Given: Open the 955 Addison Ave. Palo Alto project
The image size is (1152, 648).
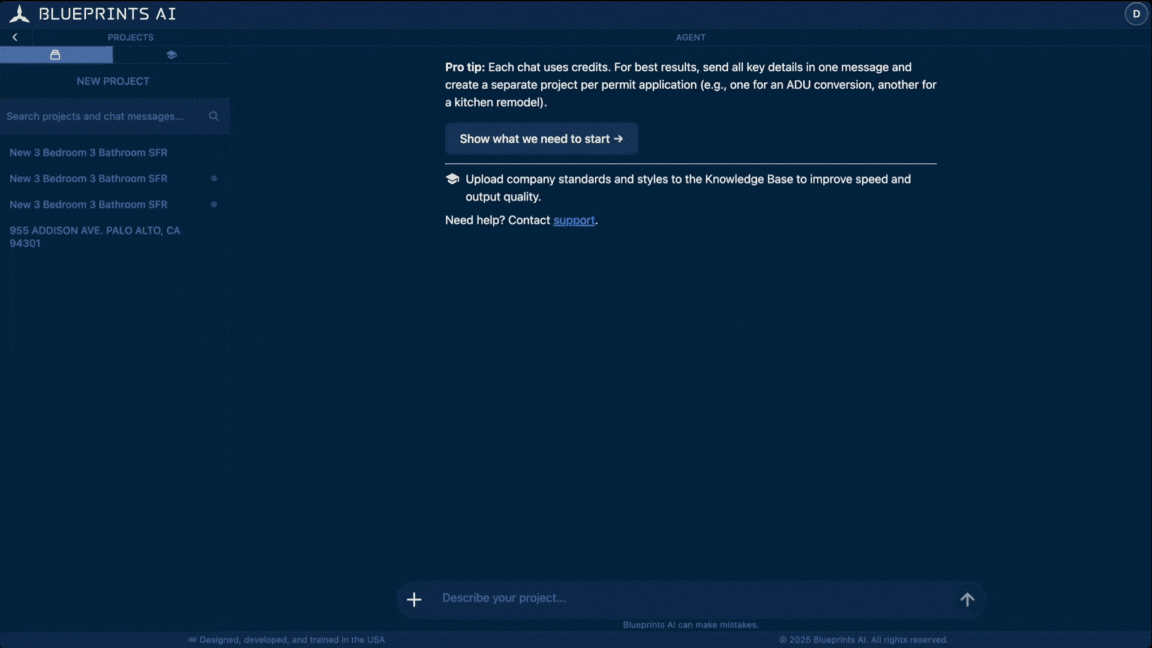Looking at the screenshot, I should pos(95,237).
